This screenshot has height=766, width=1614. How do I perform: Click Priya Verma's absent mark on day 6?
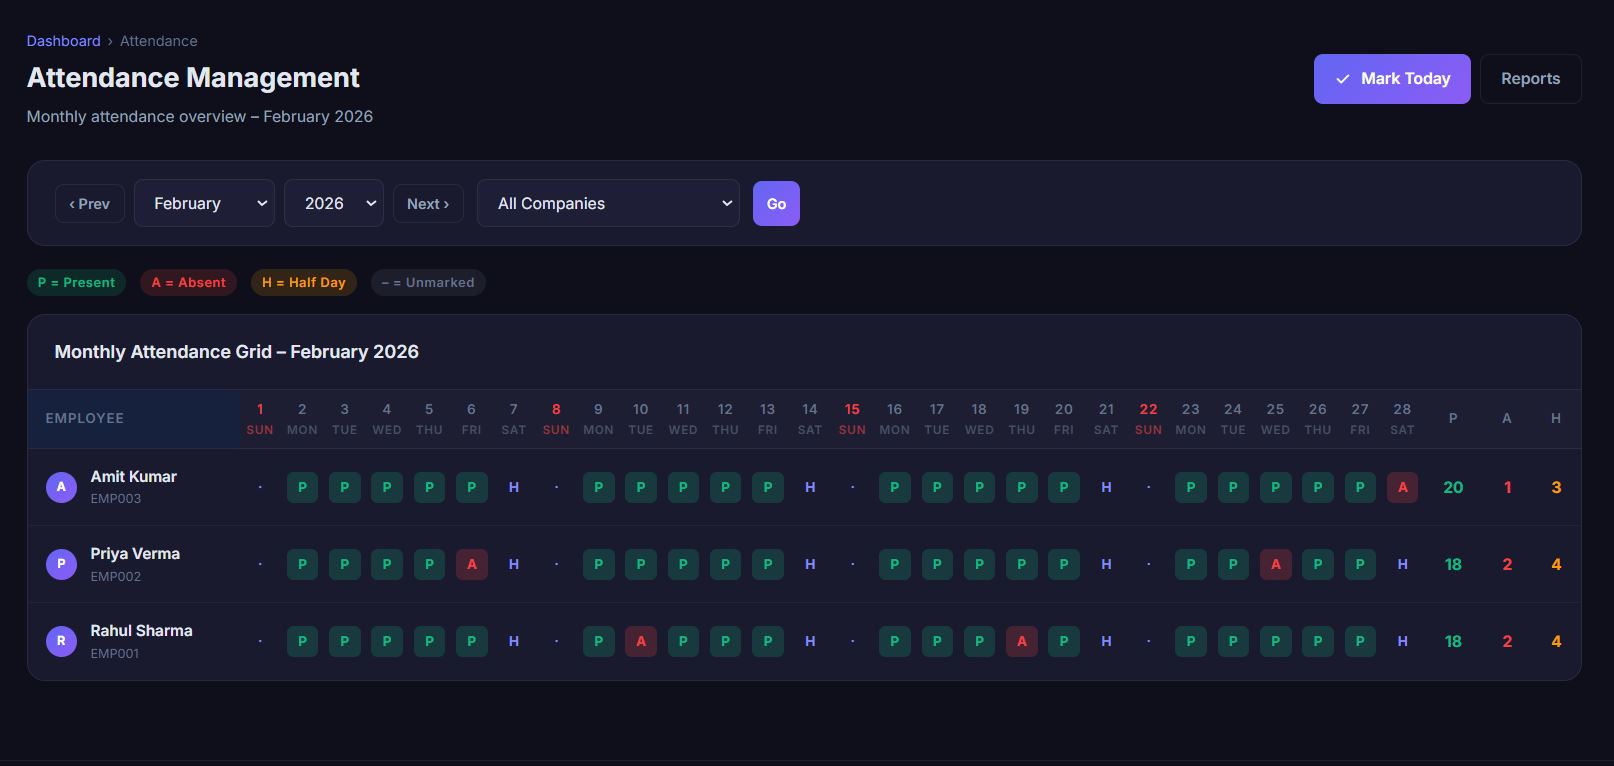471,564
